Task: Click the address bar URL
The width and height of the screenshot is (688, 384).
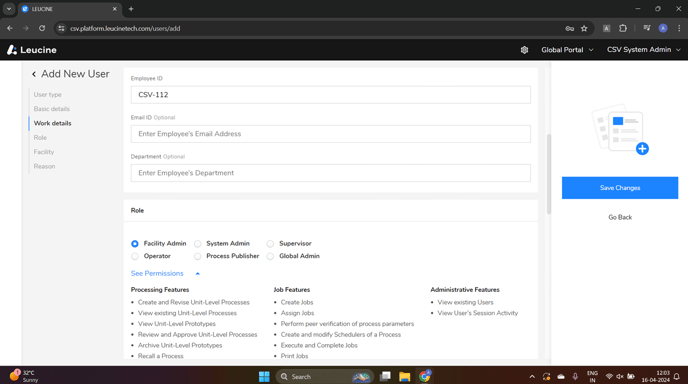Action: tap(125, 29)
